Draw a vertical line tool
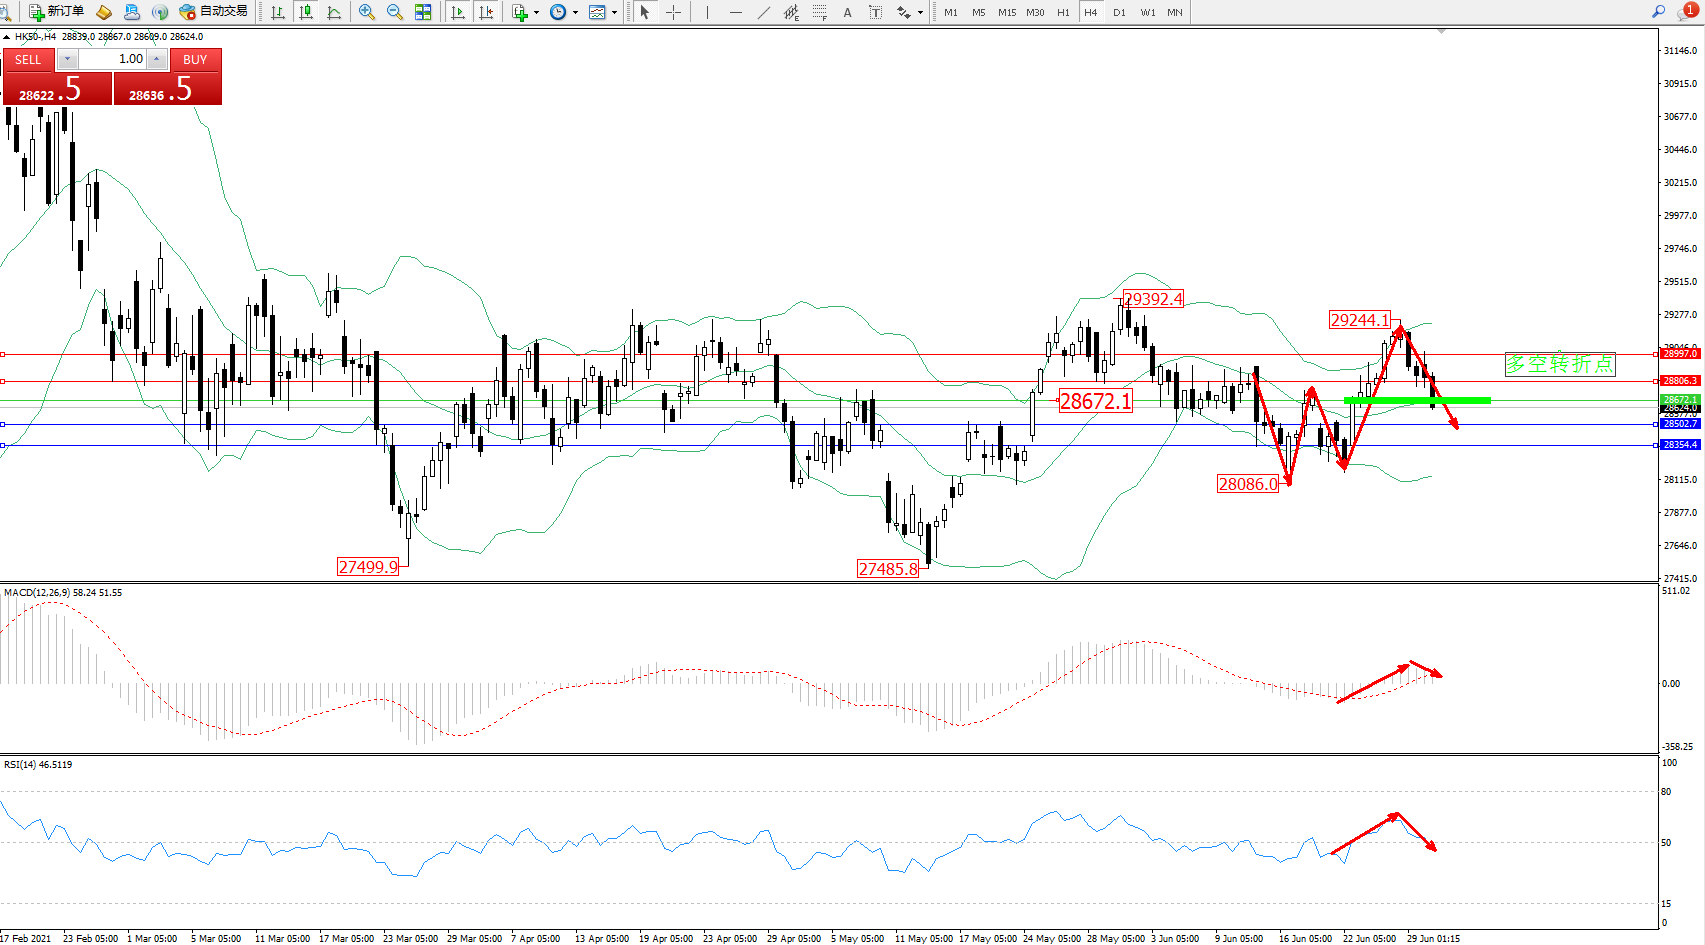This screenshot has width=1705, height=945. [x=707, y=12]
